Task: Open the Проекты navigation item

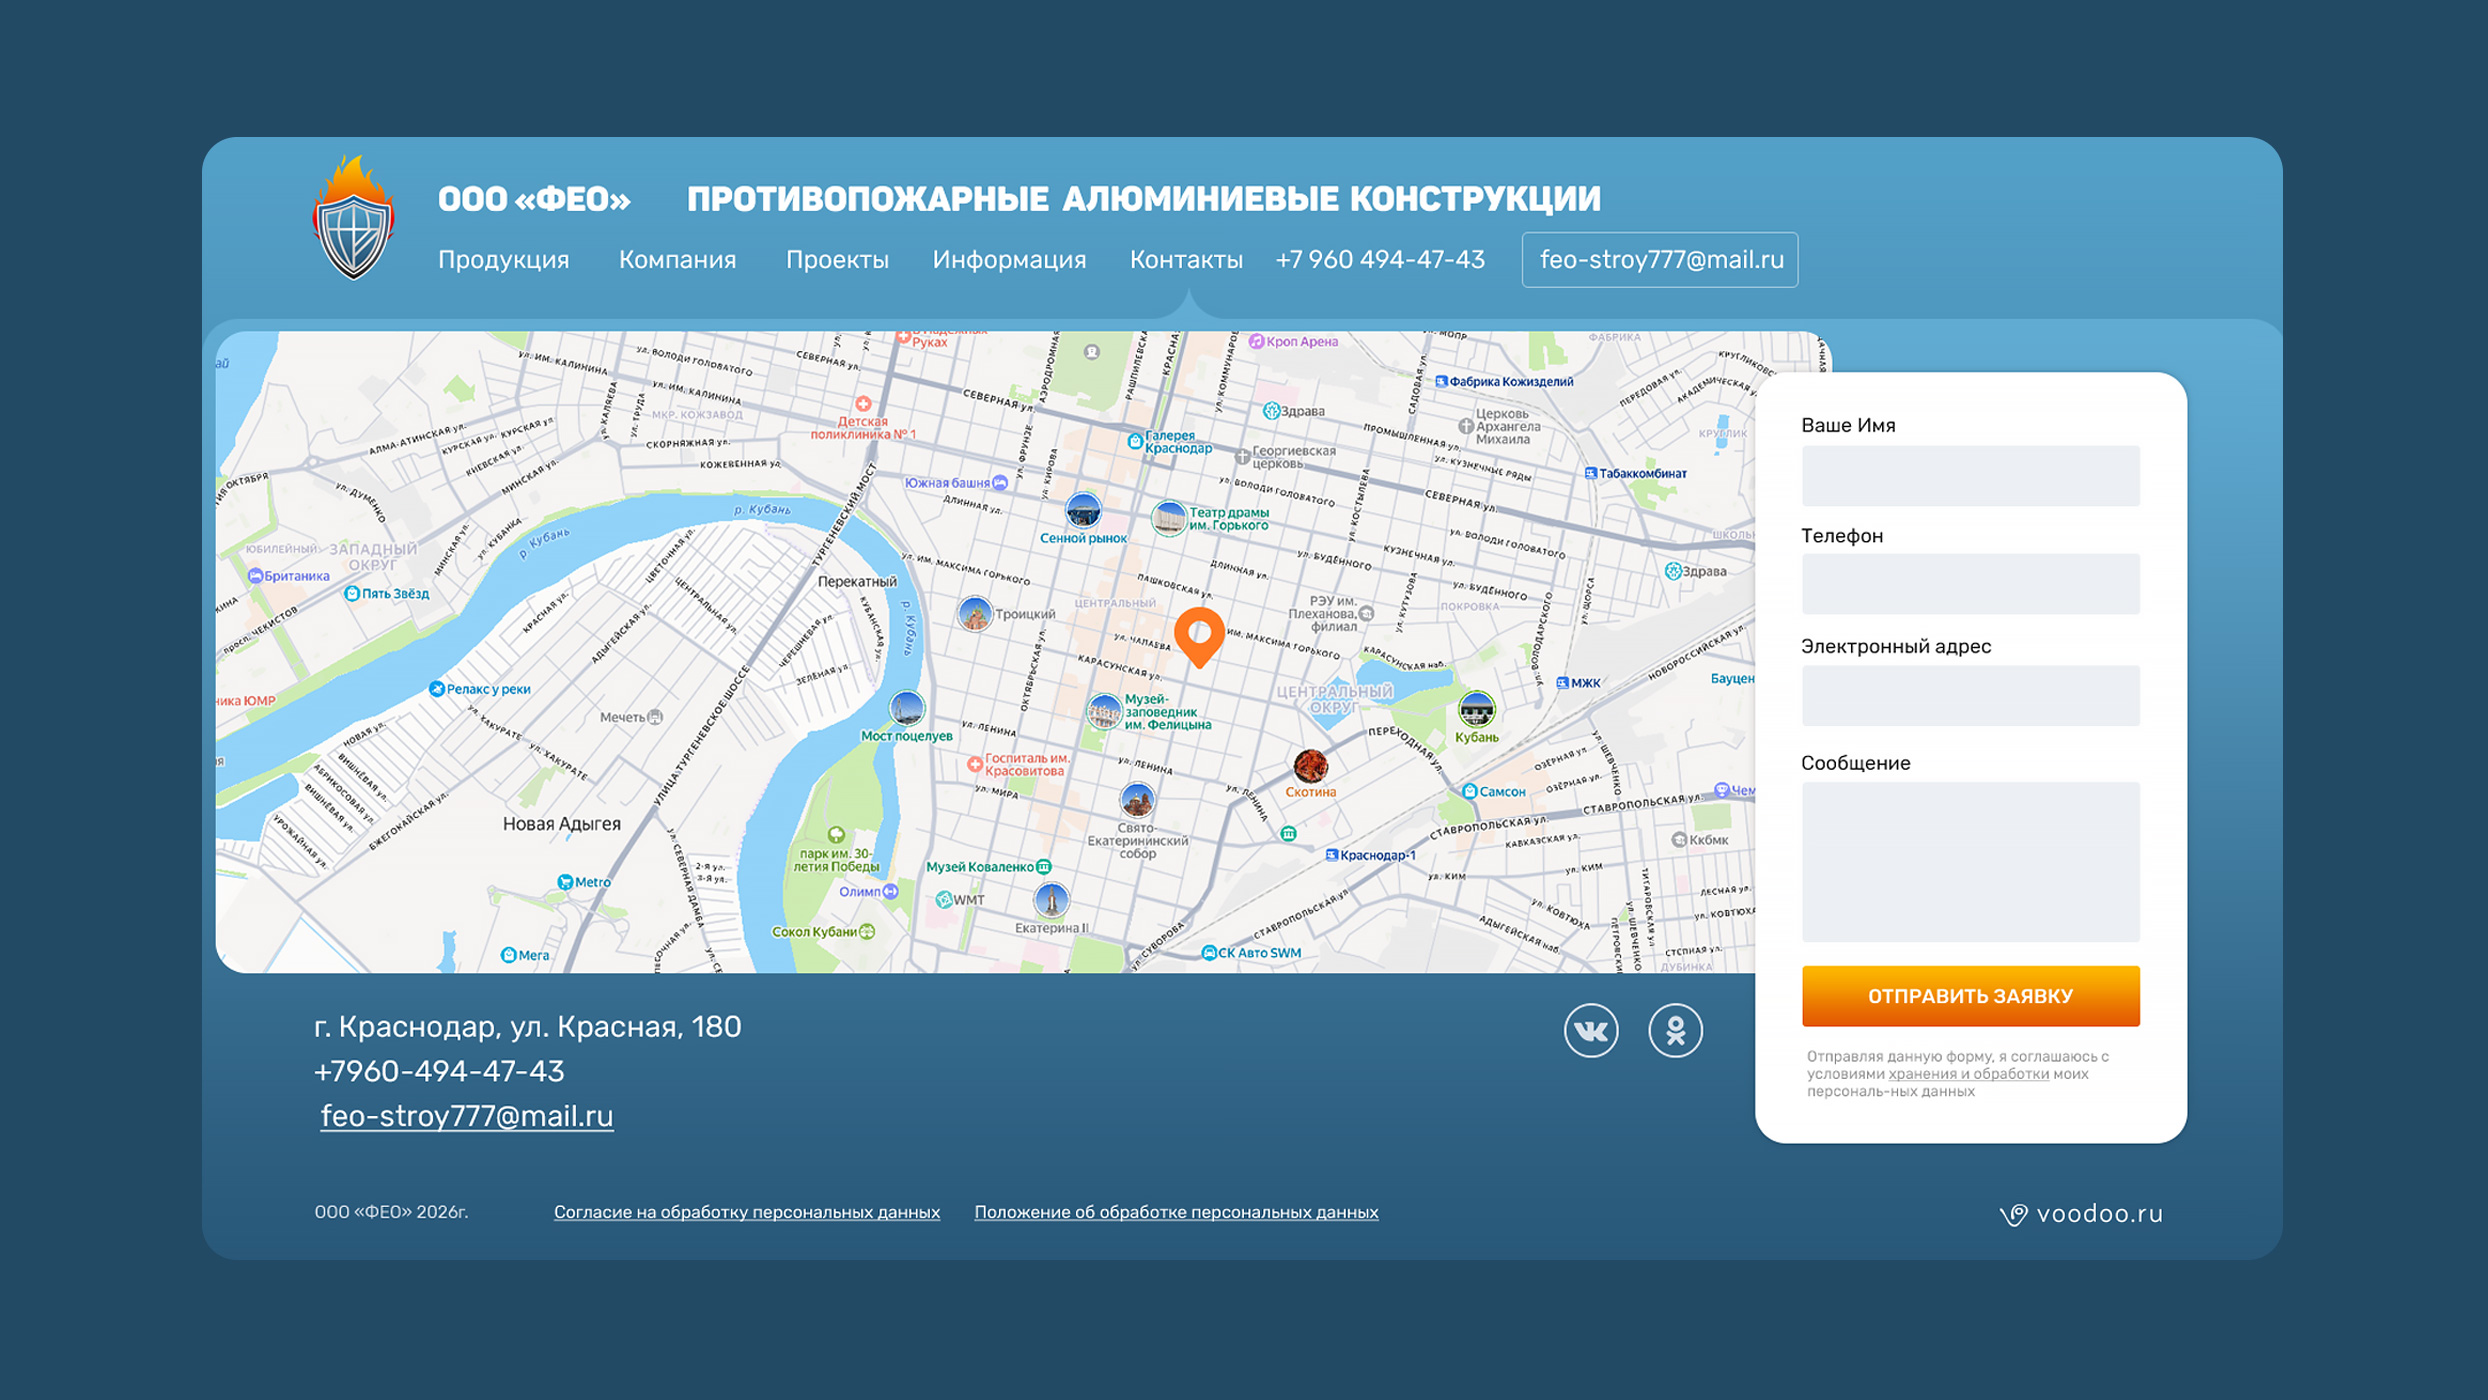Action: pyautogui.click(x=837, y=260)
